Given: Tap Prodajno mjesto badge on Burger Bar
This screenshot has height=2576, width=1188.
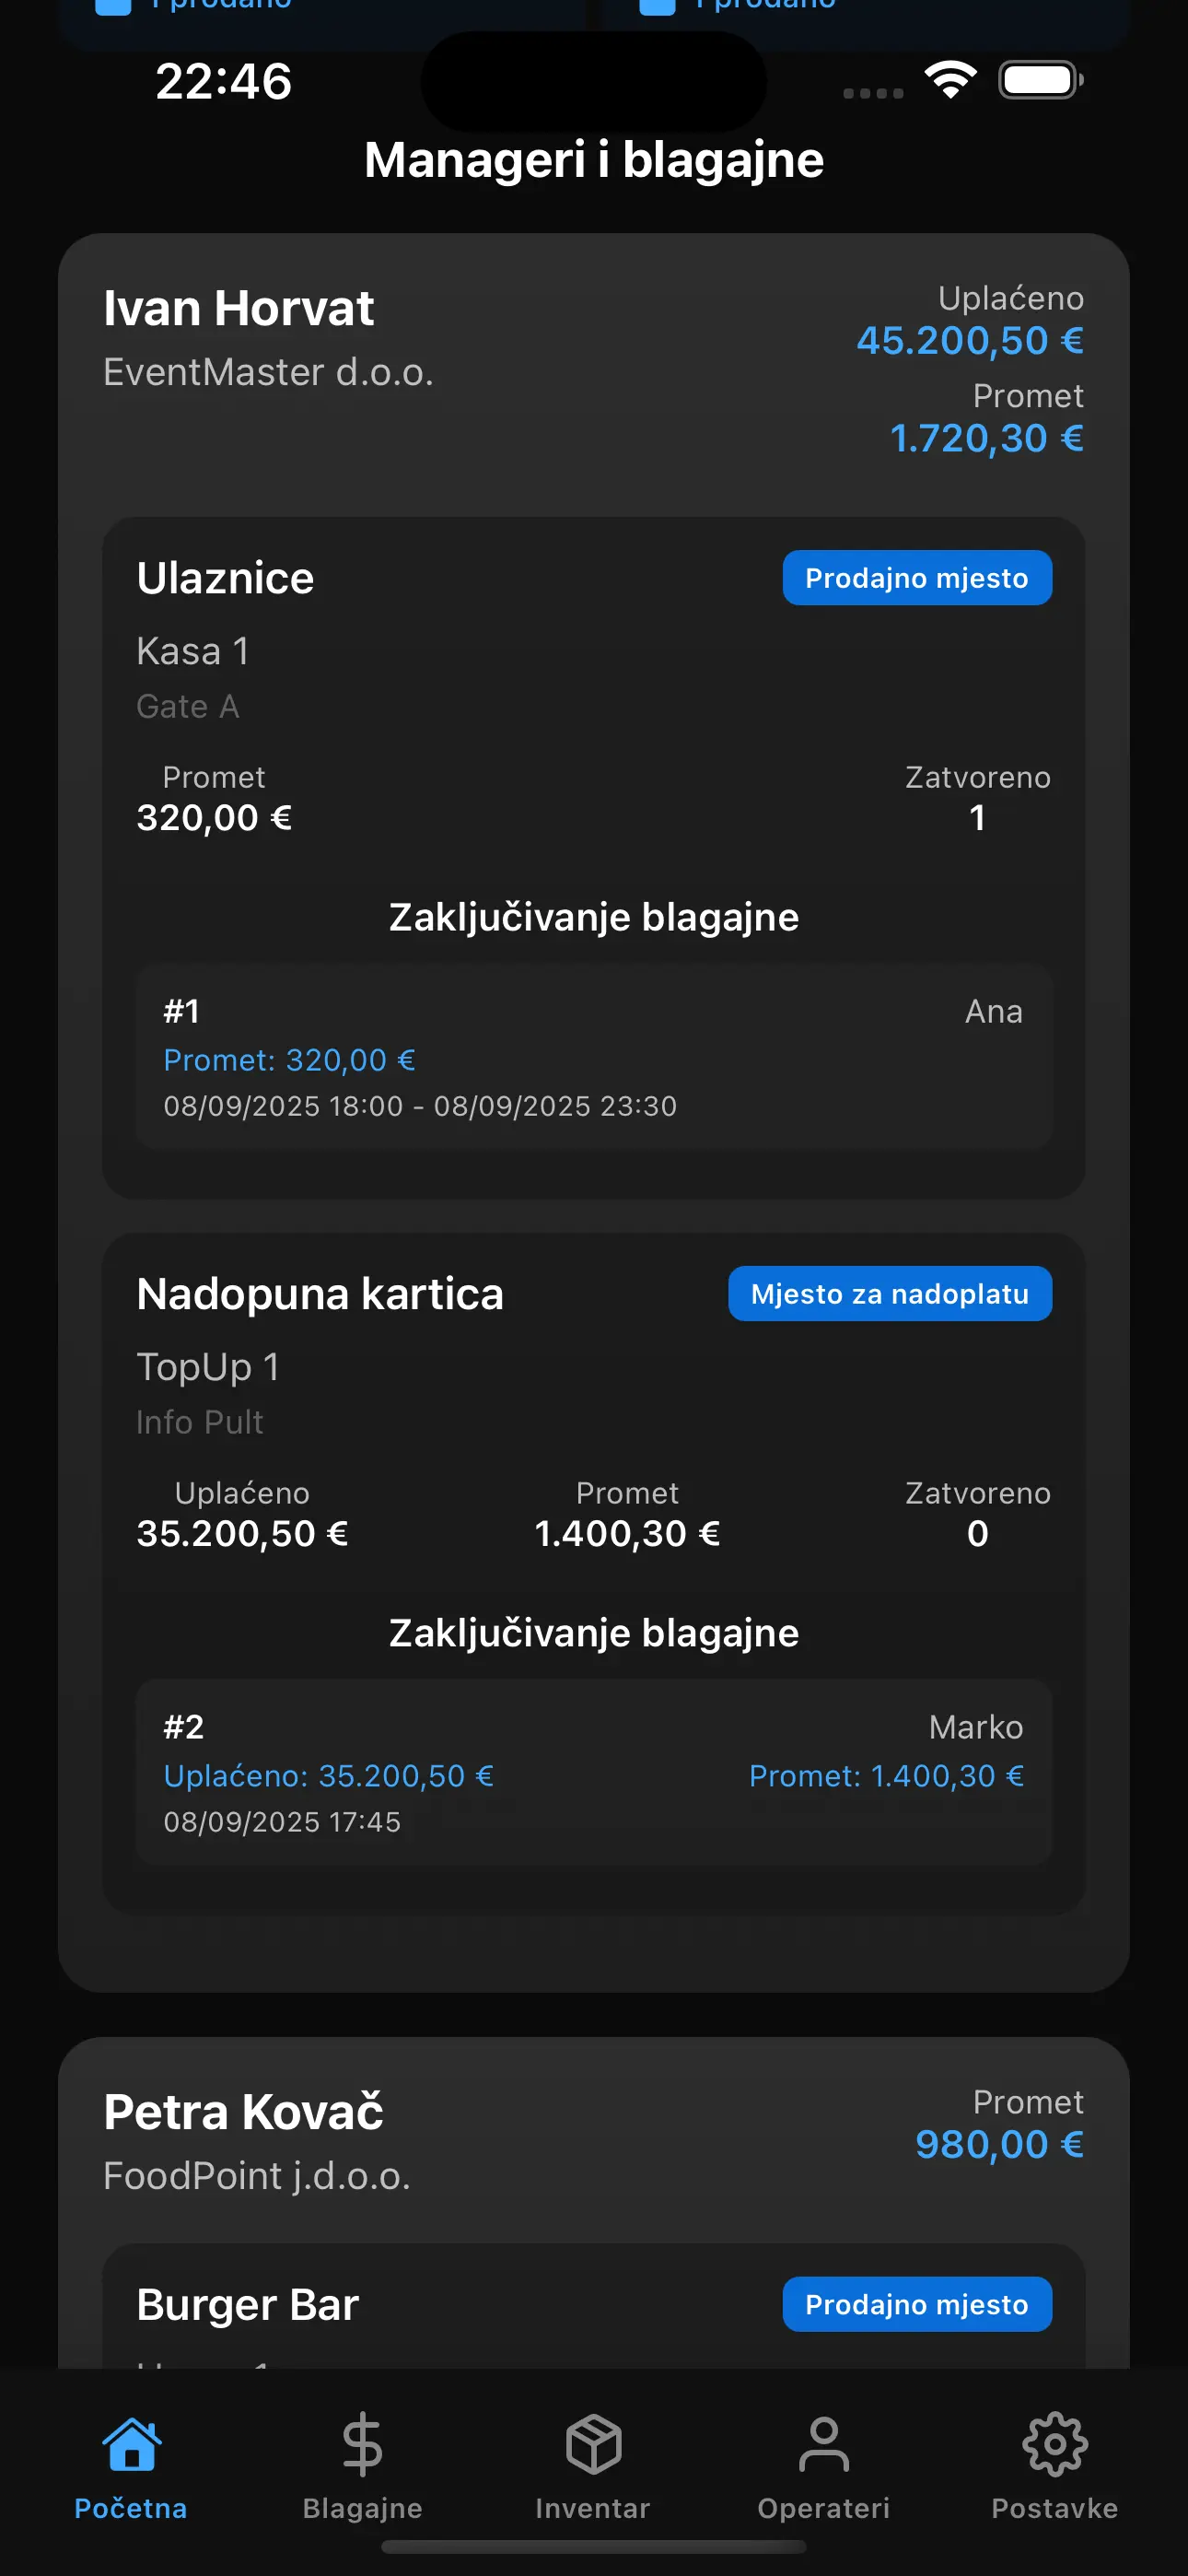Looking at the screenshot, I should (x=916, y=2304).
